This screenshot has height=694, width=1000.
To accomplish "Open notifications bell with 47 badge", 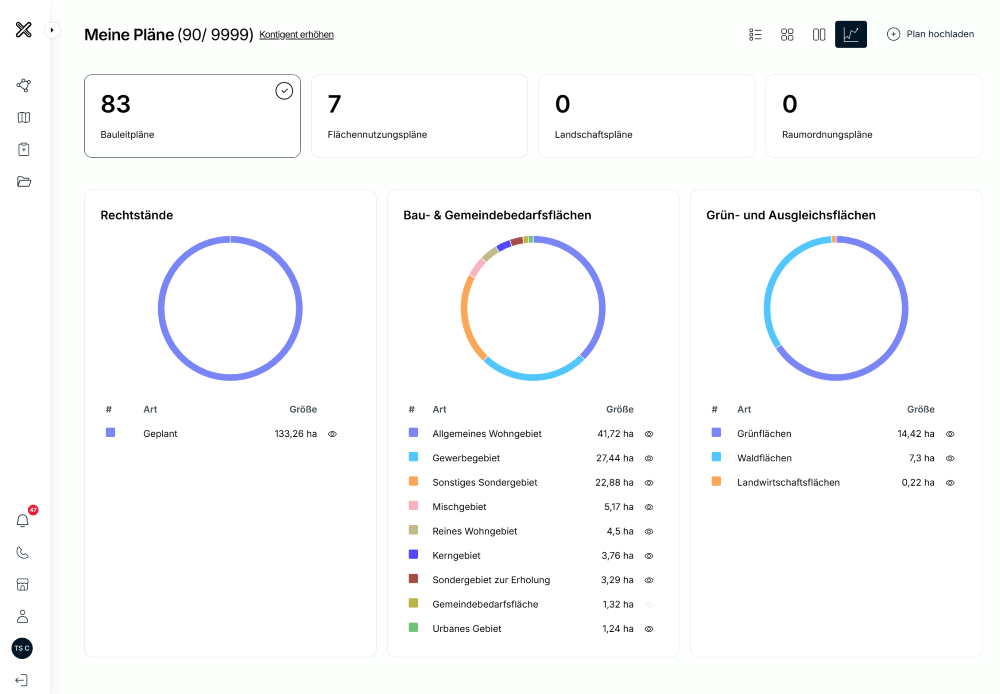I will tap(23, 520).
